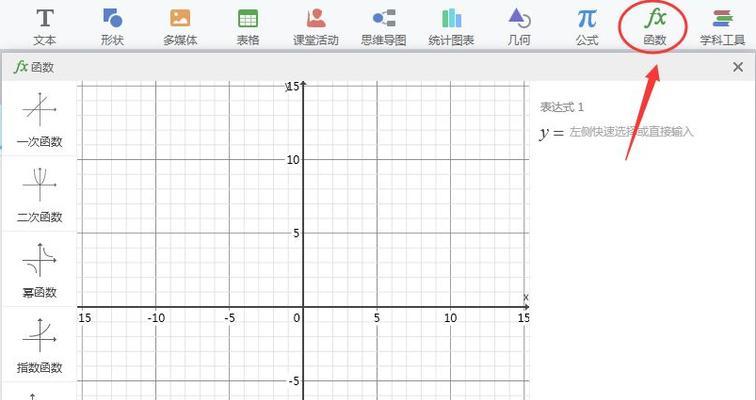Open the 多媒体 multimedia tool
Image resolution: width=756 pixels, height=400 pixels.
(x=180, y=27)
